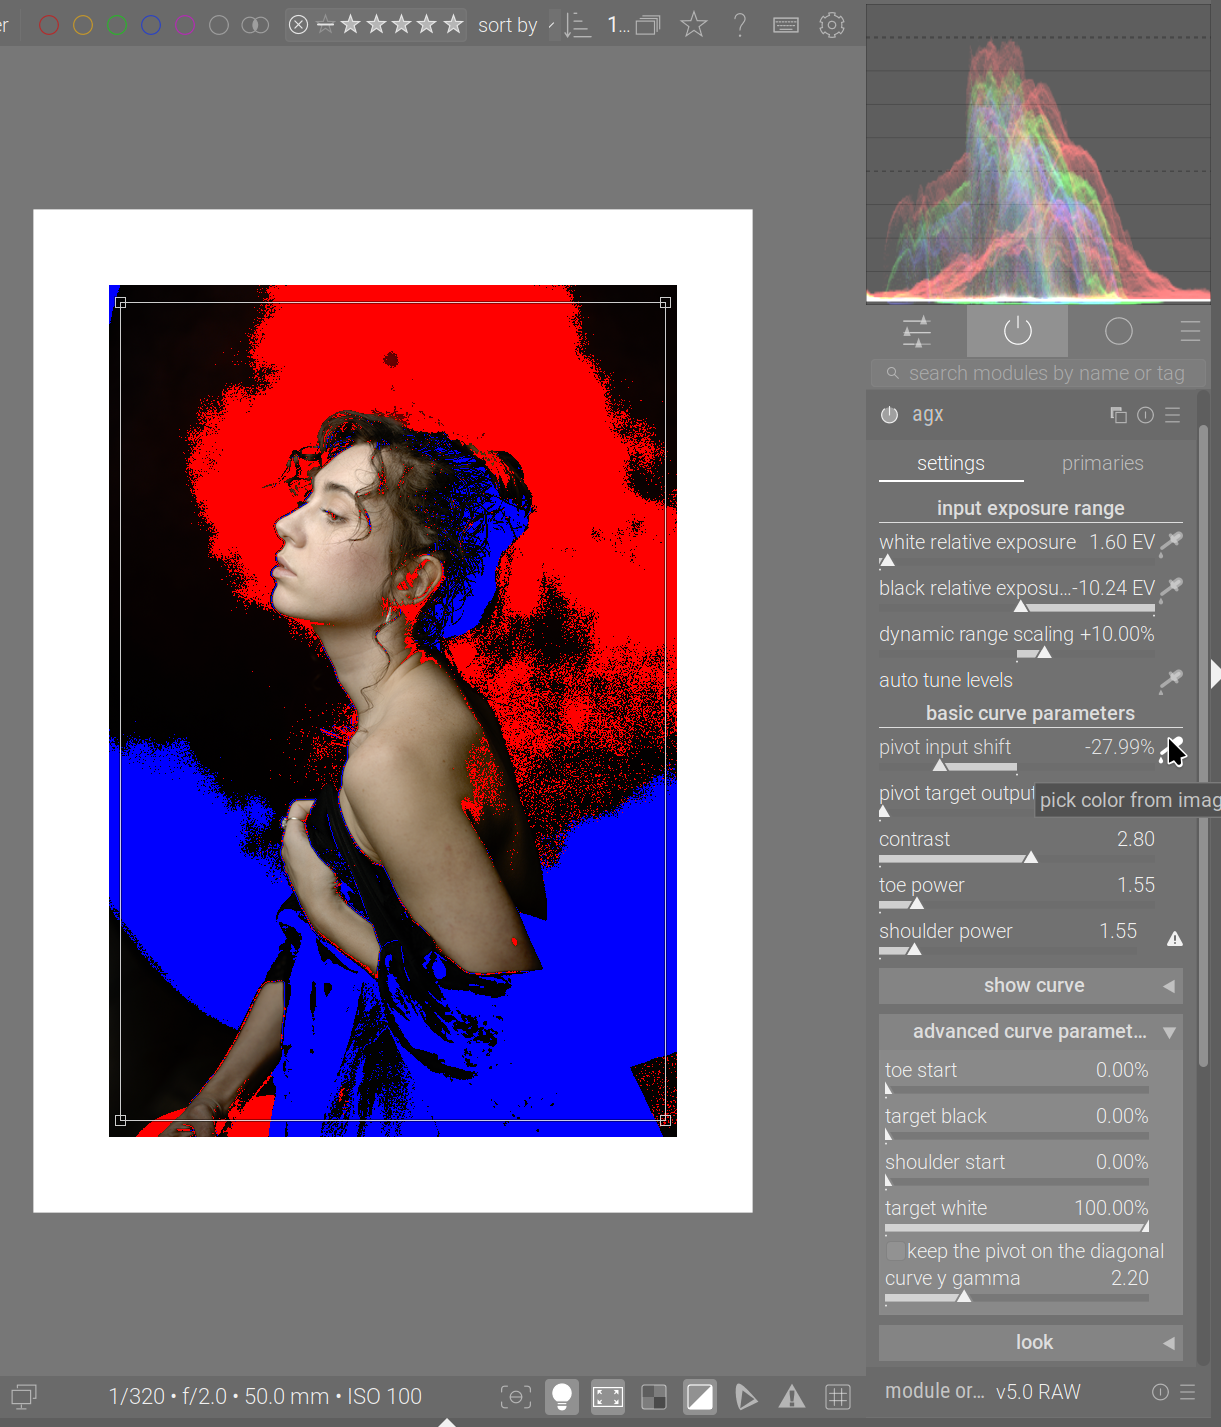Viewport: 1221px width, 1427px height.
Task: Focus the search modules input field
Action: pos(1045,373)
